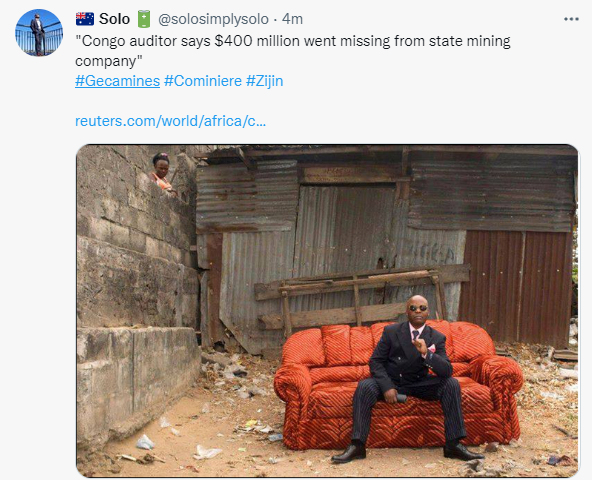This screenshot has width=592, height=480.
Task: Click the rust-red corrugated metal panel in photo
Action: click(x=515, y=289)
